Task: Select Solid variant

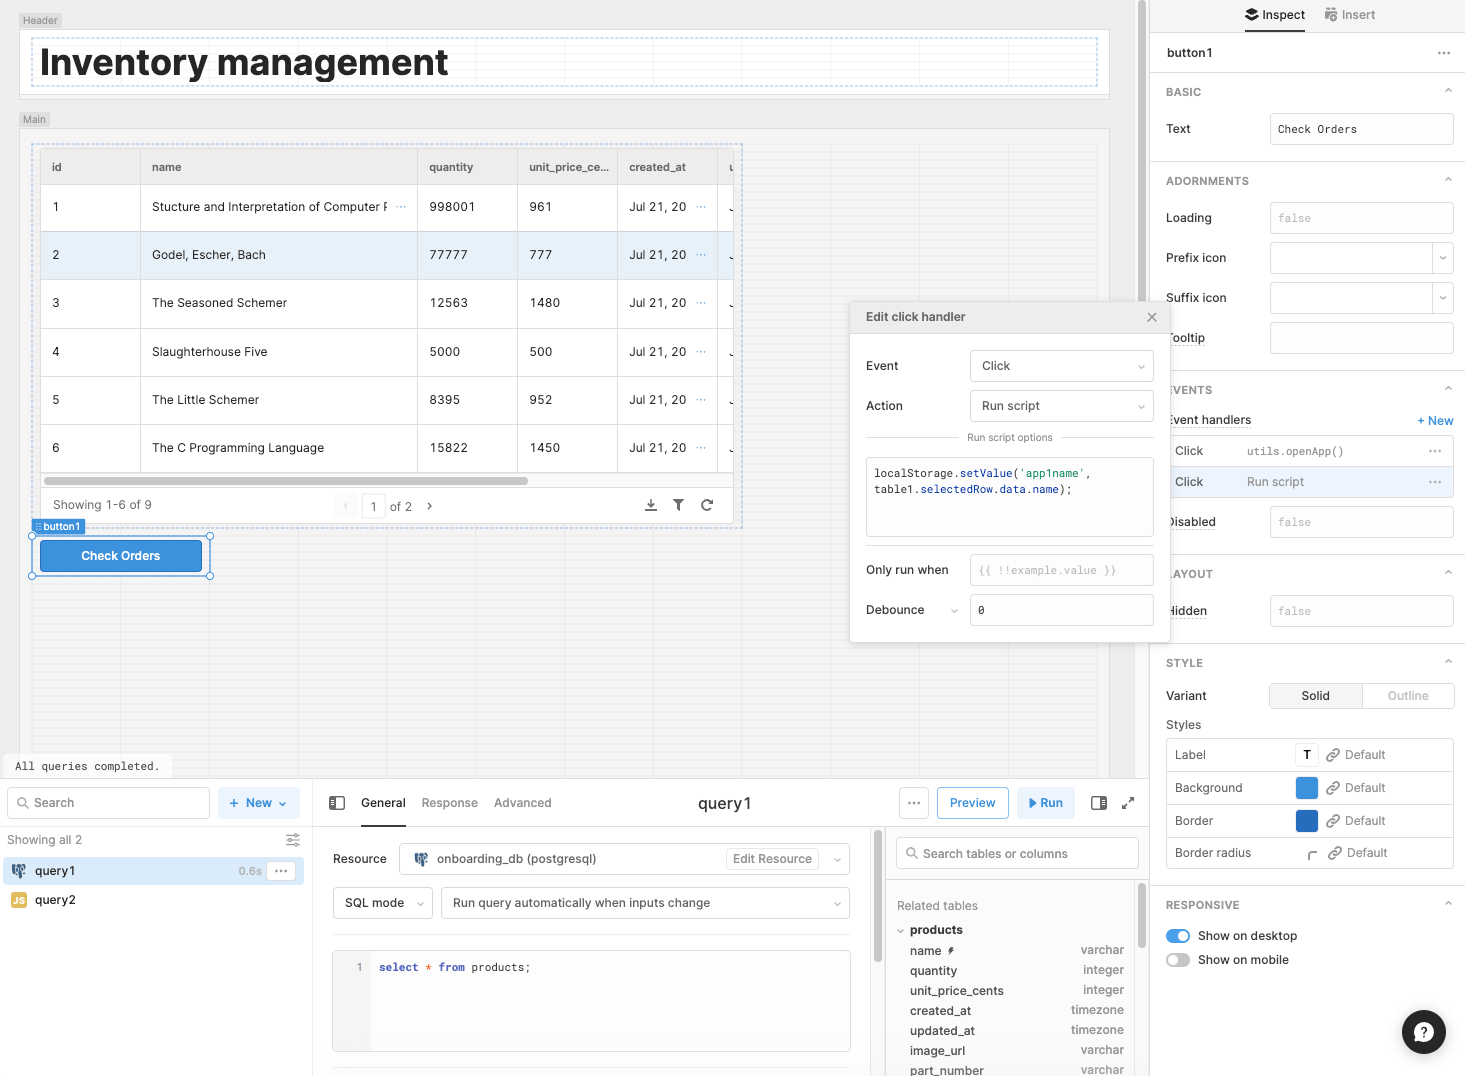Action: (x=1315, y=696)
